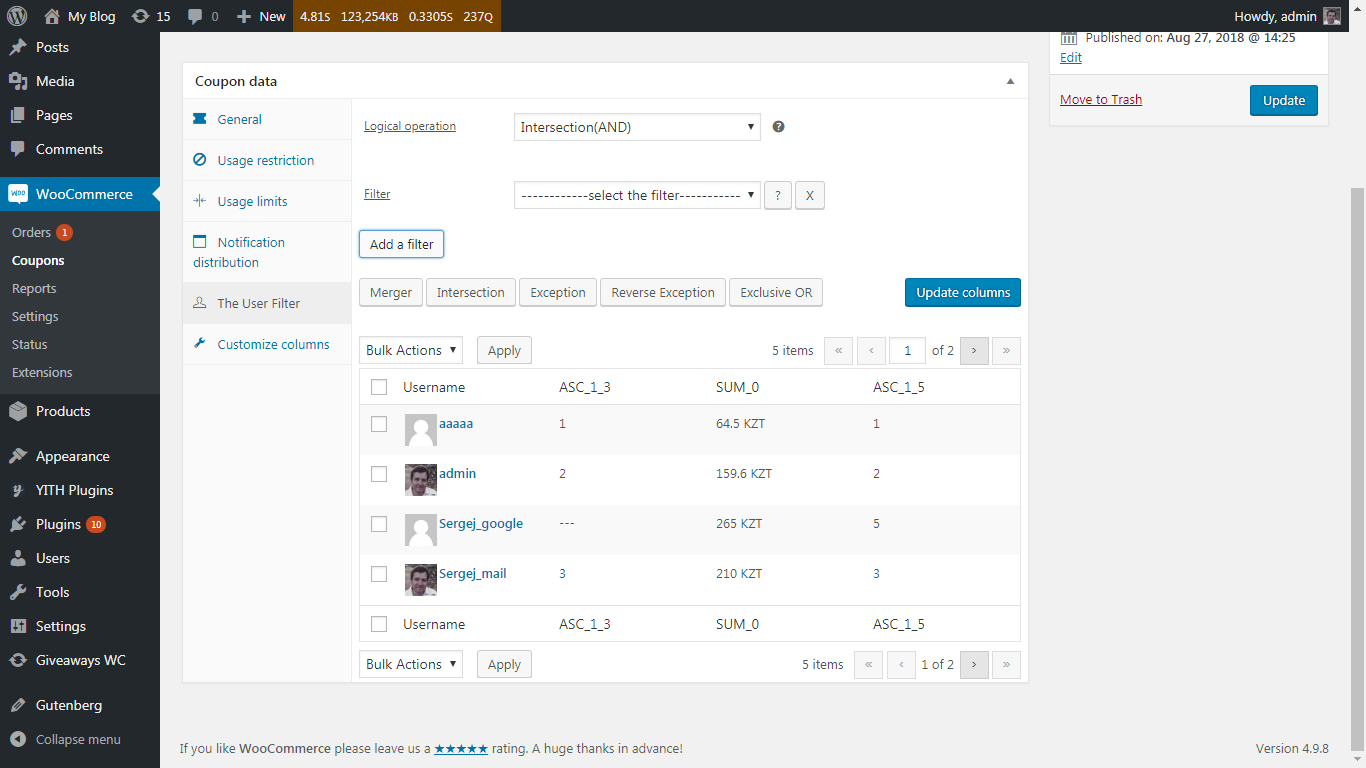Check the admin row checkbox
Screen dimensions: 1366x768
[x=379, y=474]
